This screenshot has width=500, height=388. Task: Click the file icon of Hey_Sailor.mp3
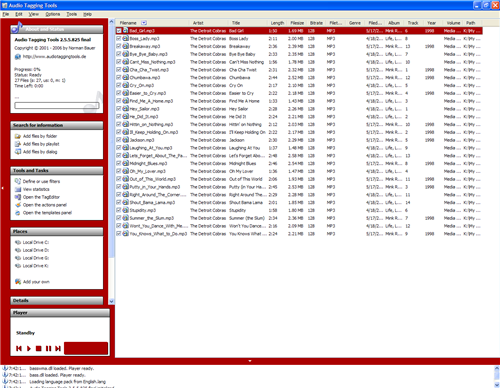tap(125, 109)
